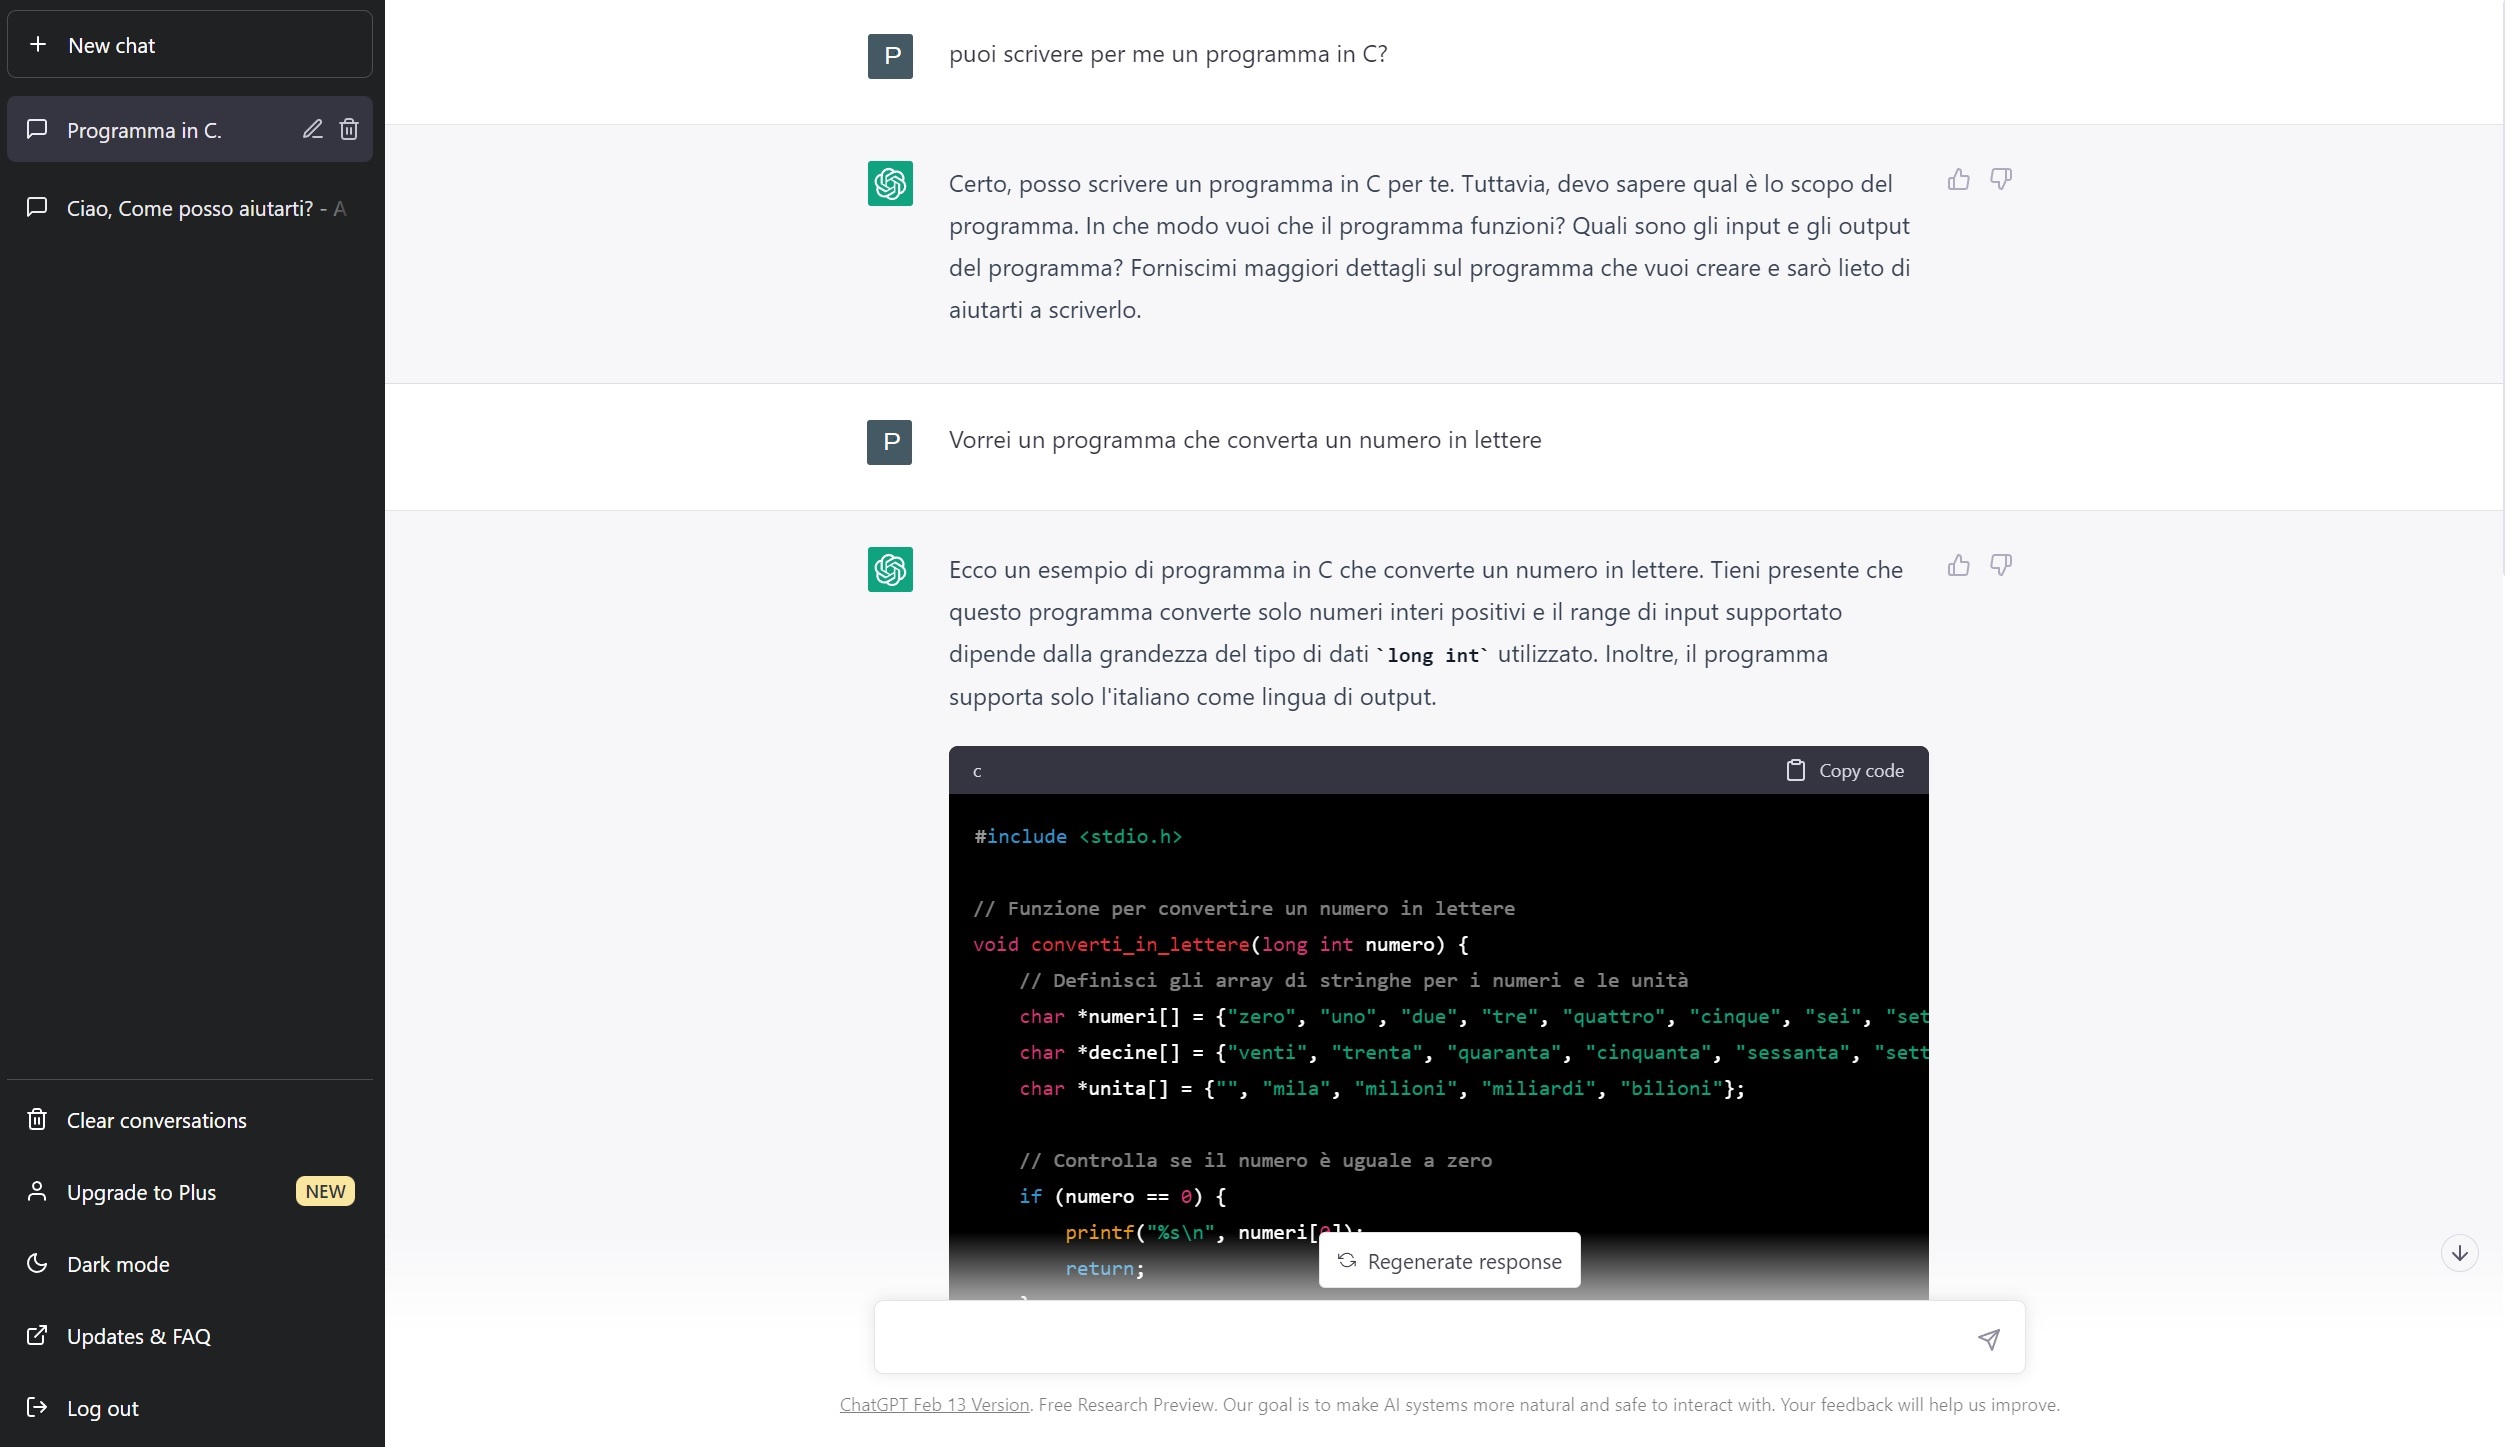Send message with paper plane icon

tap(1988, 1339)
